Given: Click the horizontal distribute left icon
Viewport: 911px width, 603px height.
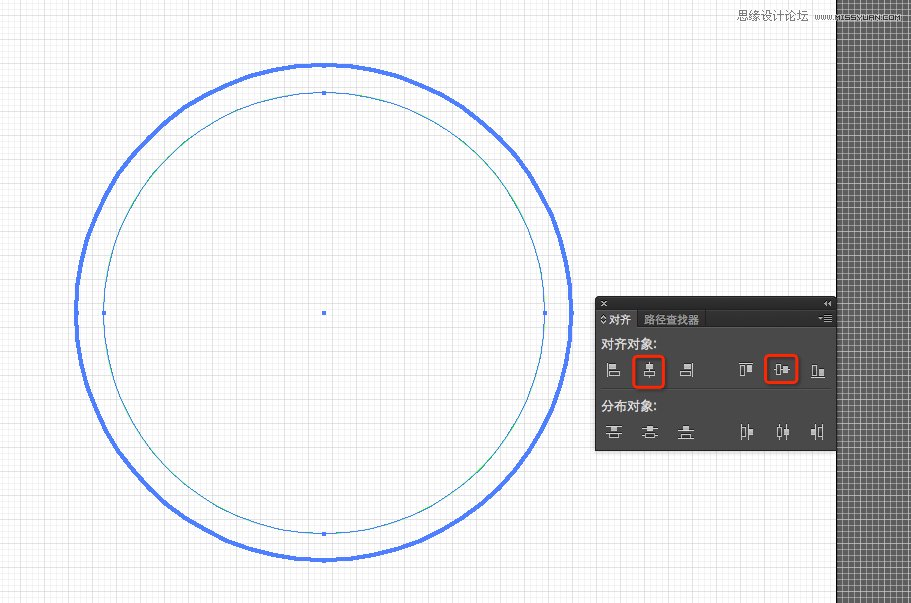Looking at the screenshot, I should (x=746, y=432).
